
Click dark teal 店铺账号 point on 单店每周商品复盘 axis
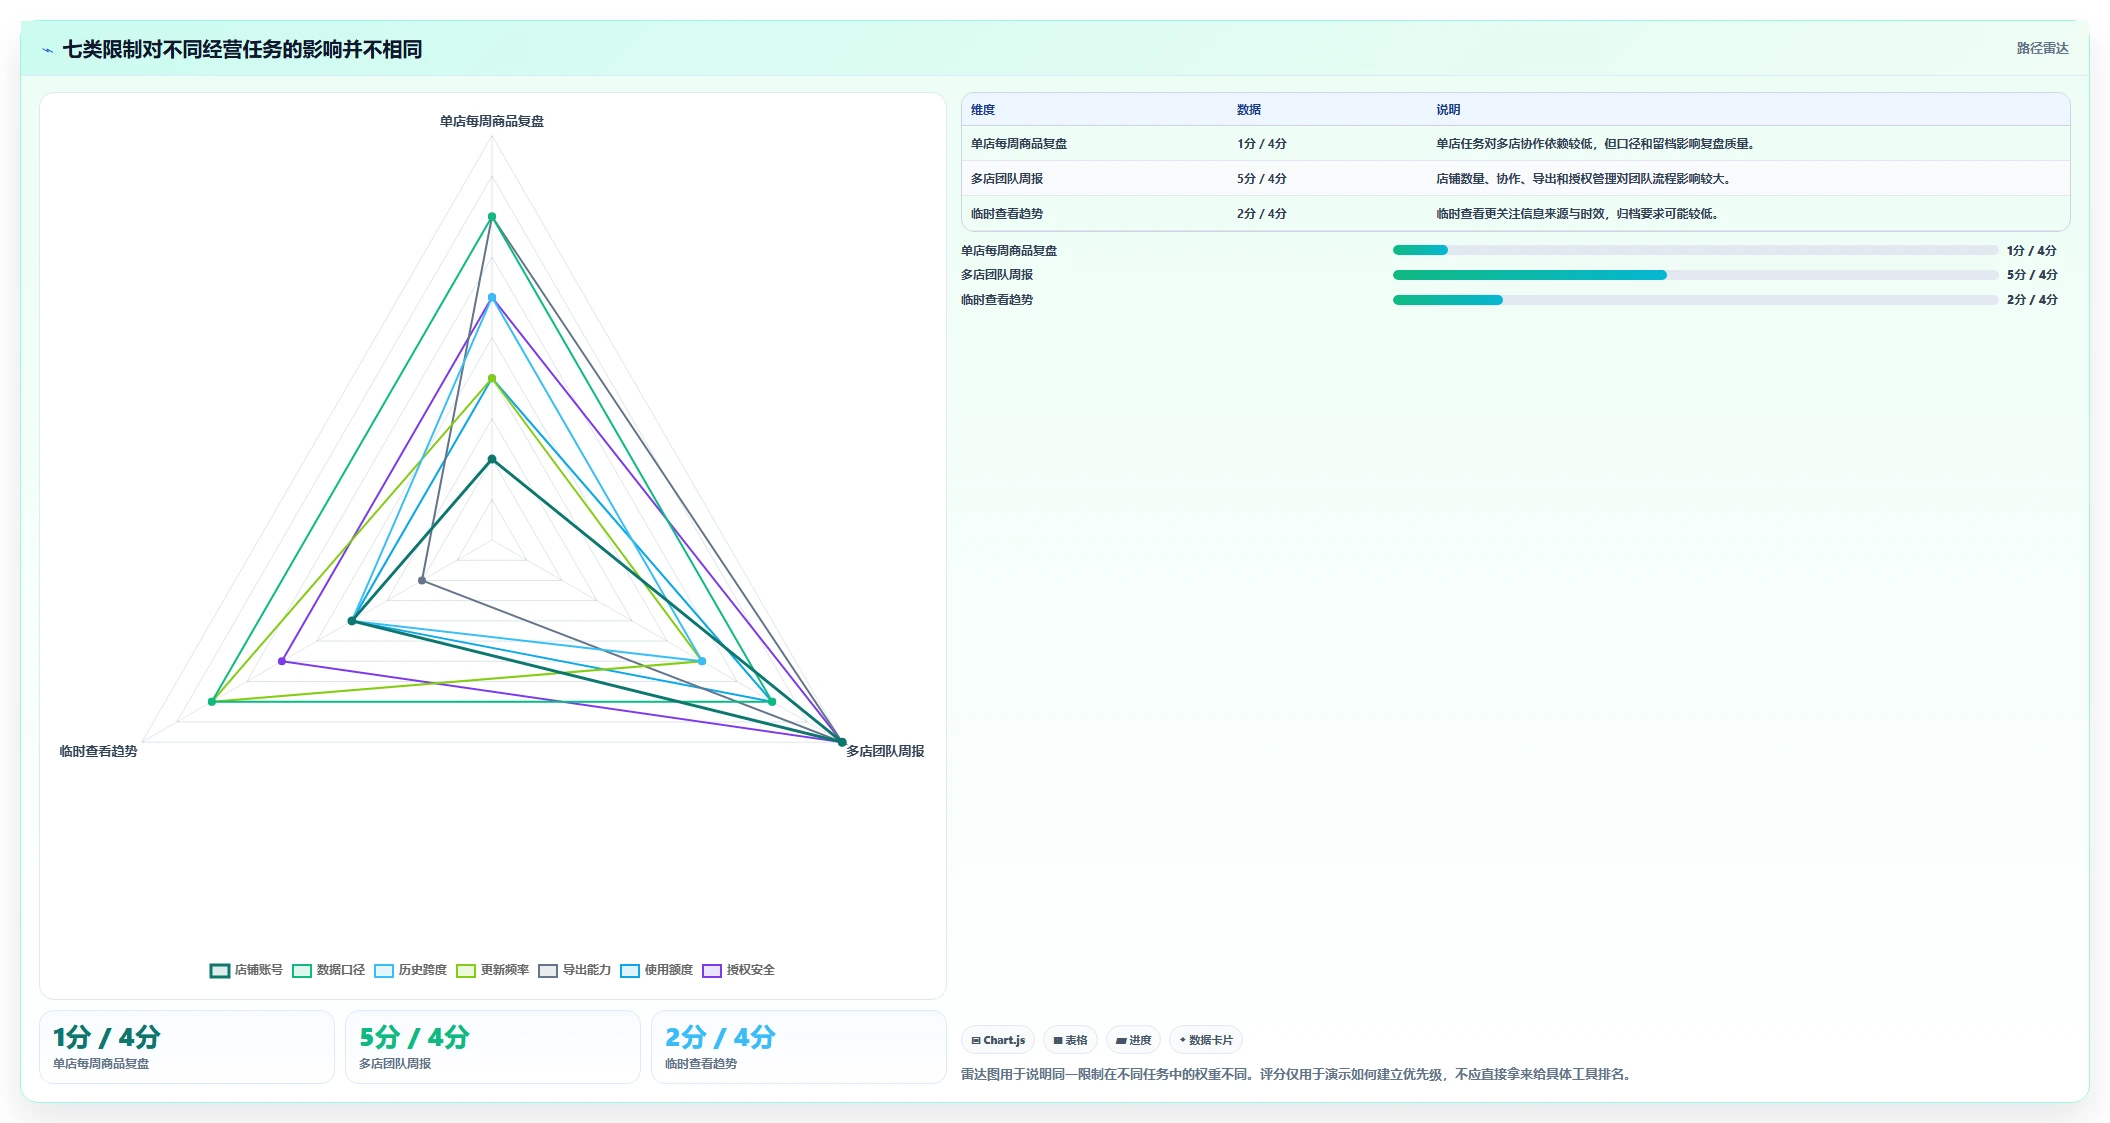click(492, 459)
